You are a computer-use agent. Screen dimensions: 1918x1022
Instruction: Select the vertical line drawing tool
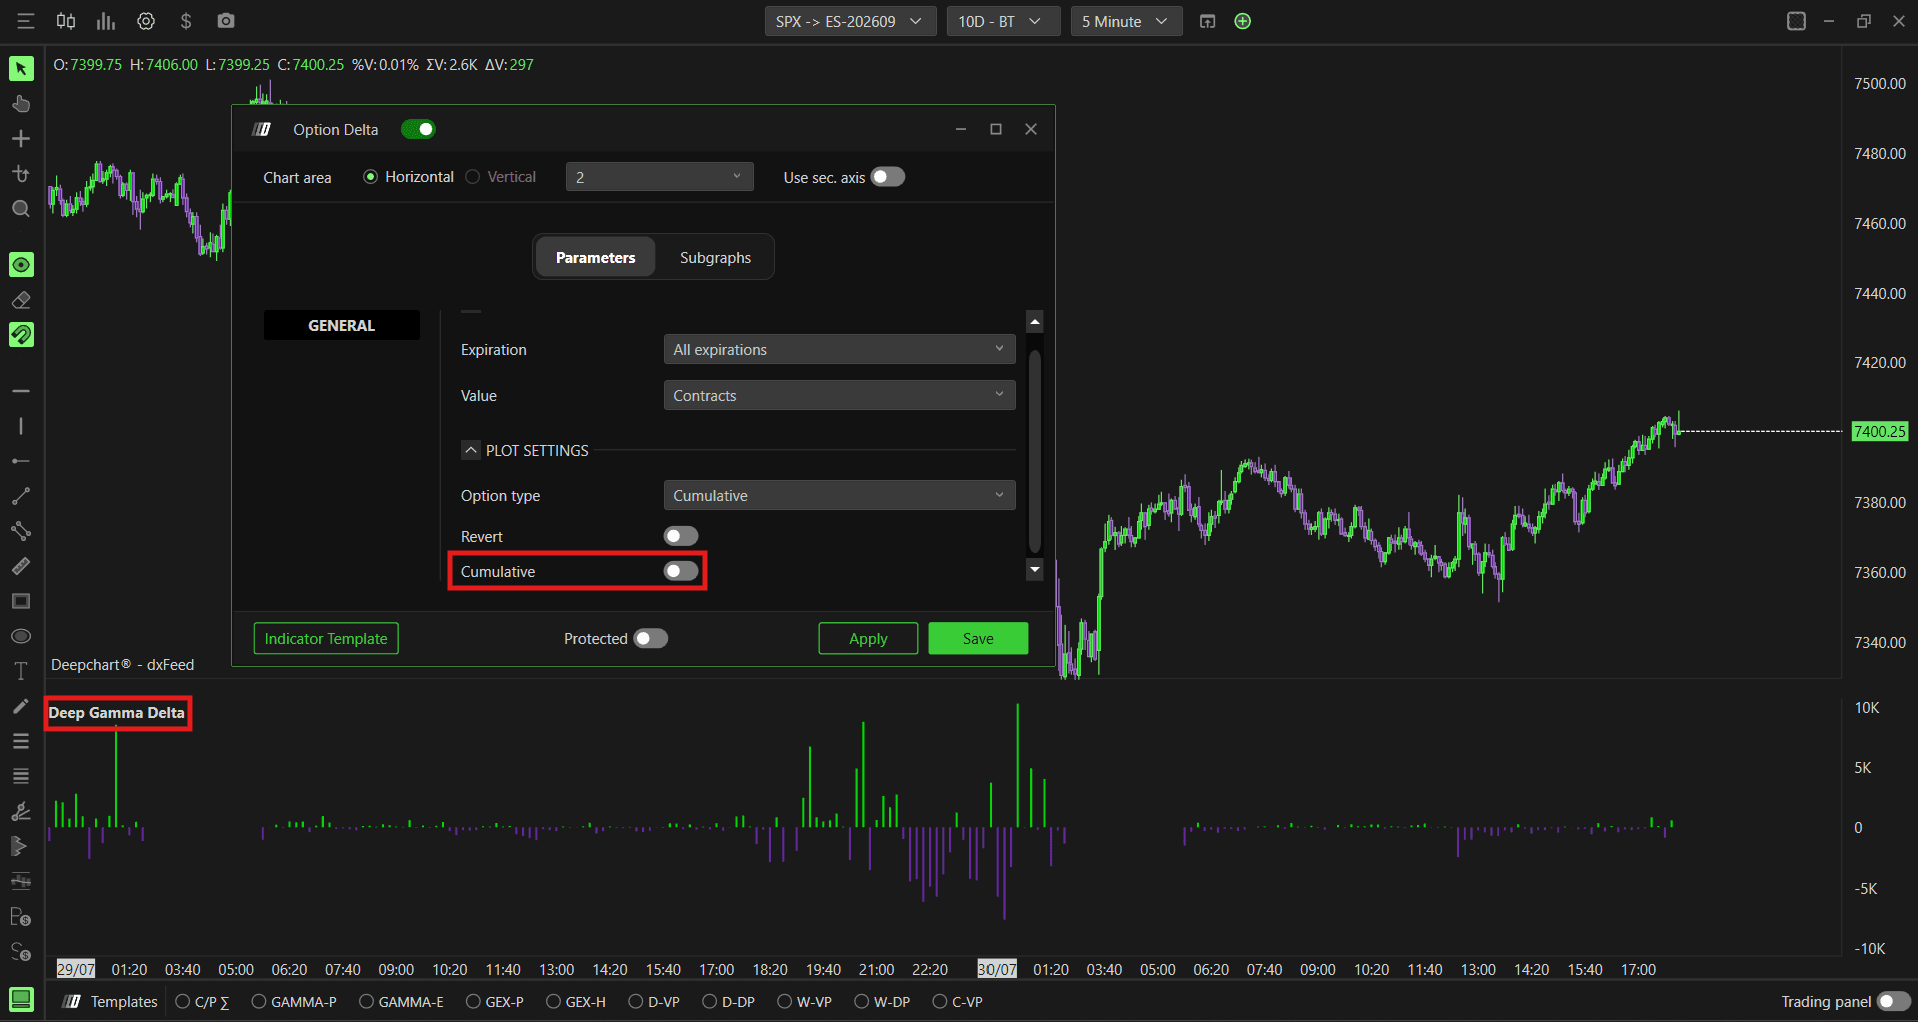click(x=21, y=426)
